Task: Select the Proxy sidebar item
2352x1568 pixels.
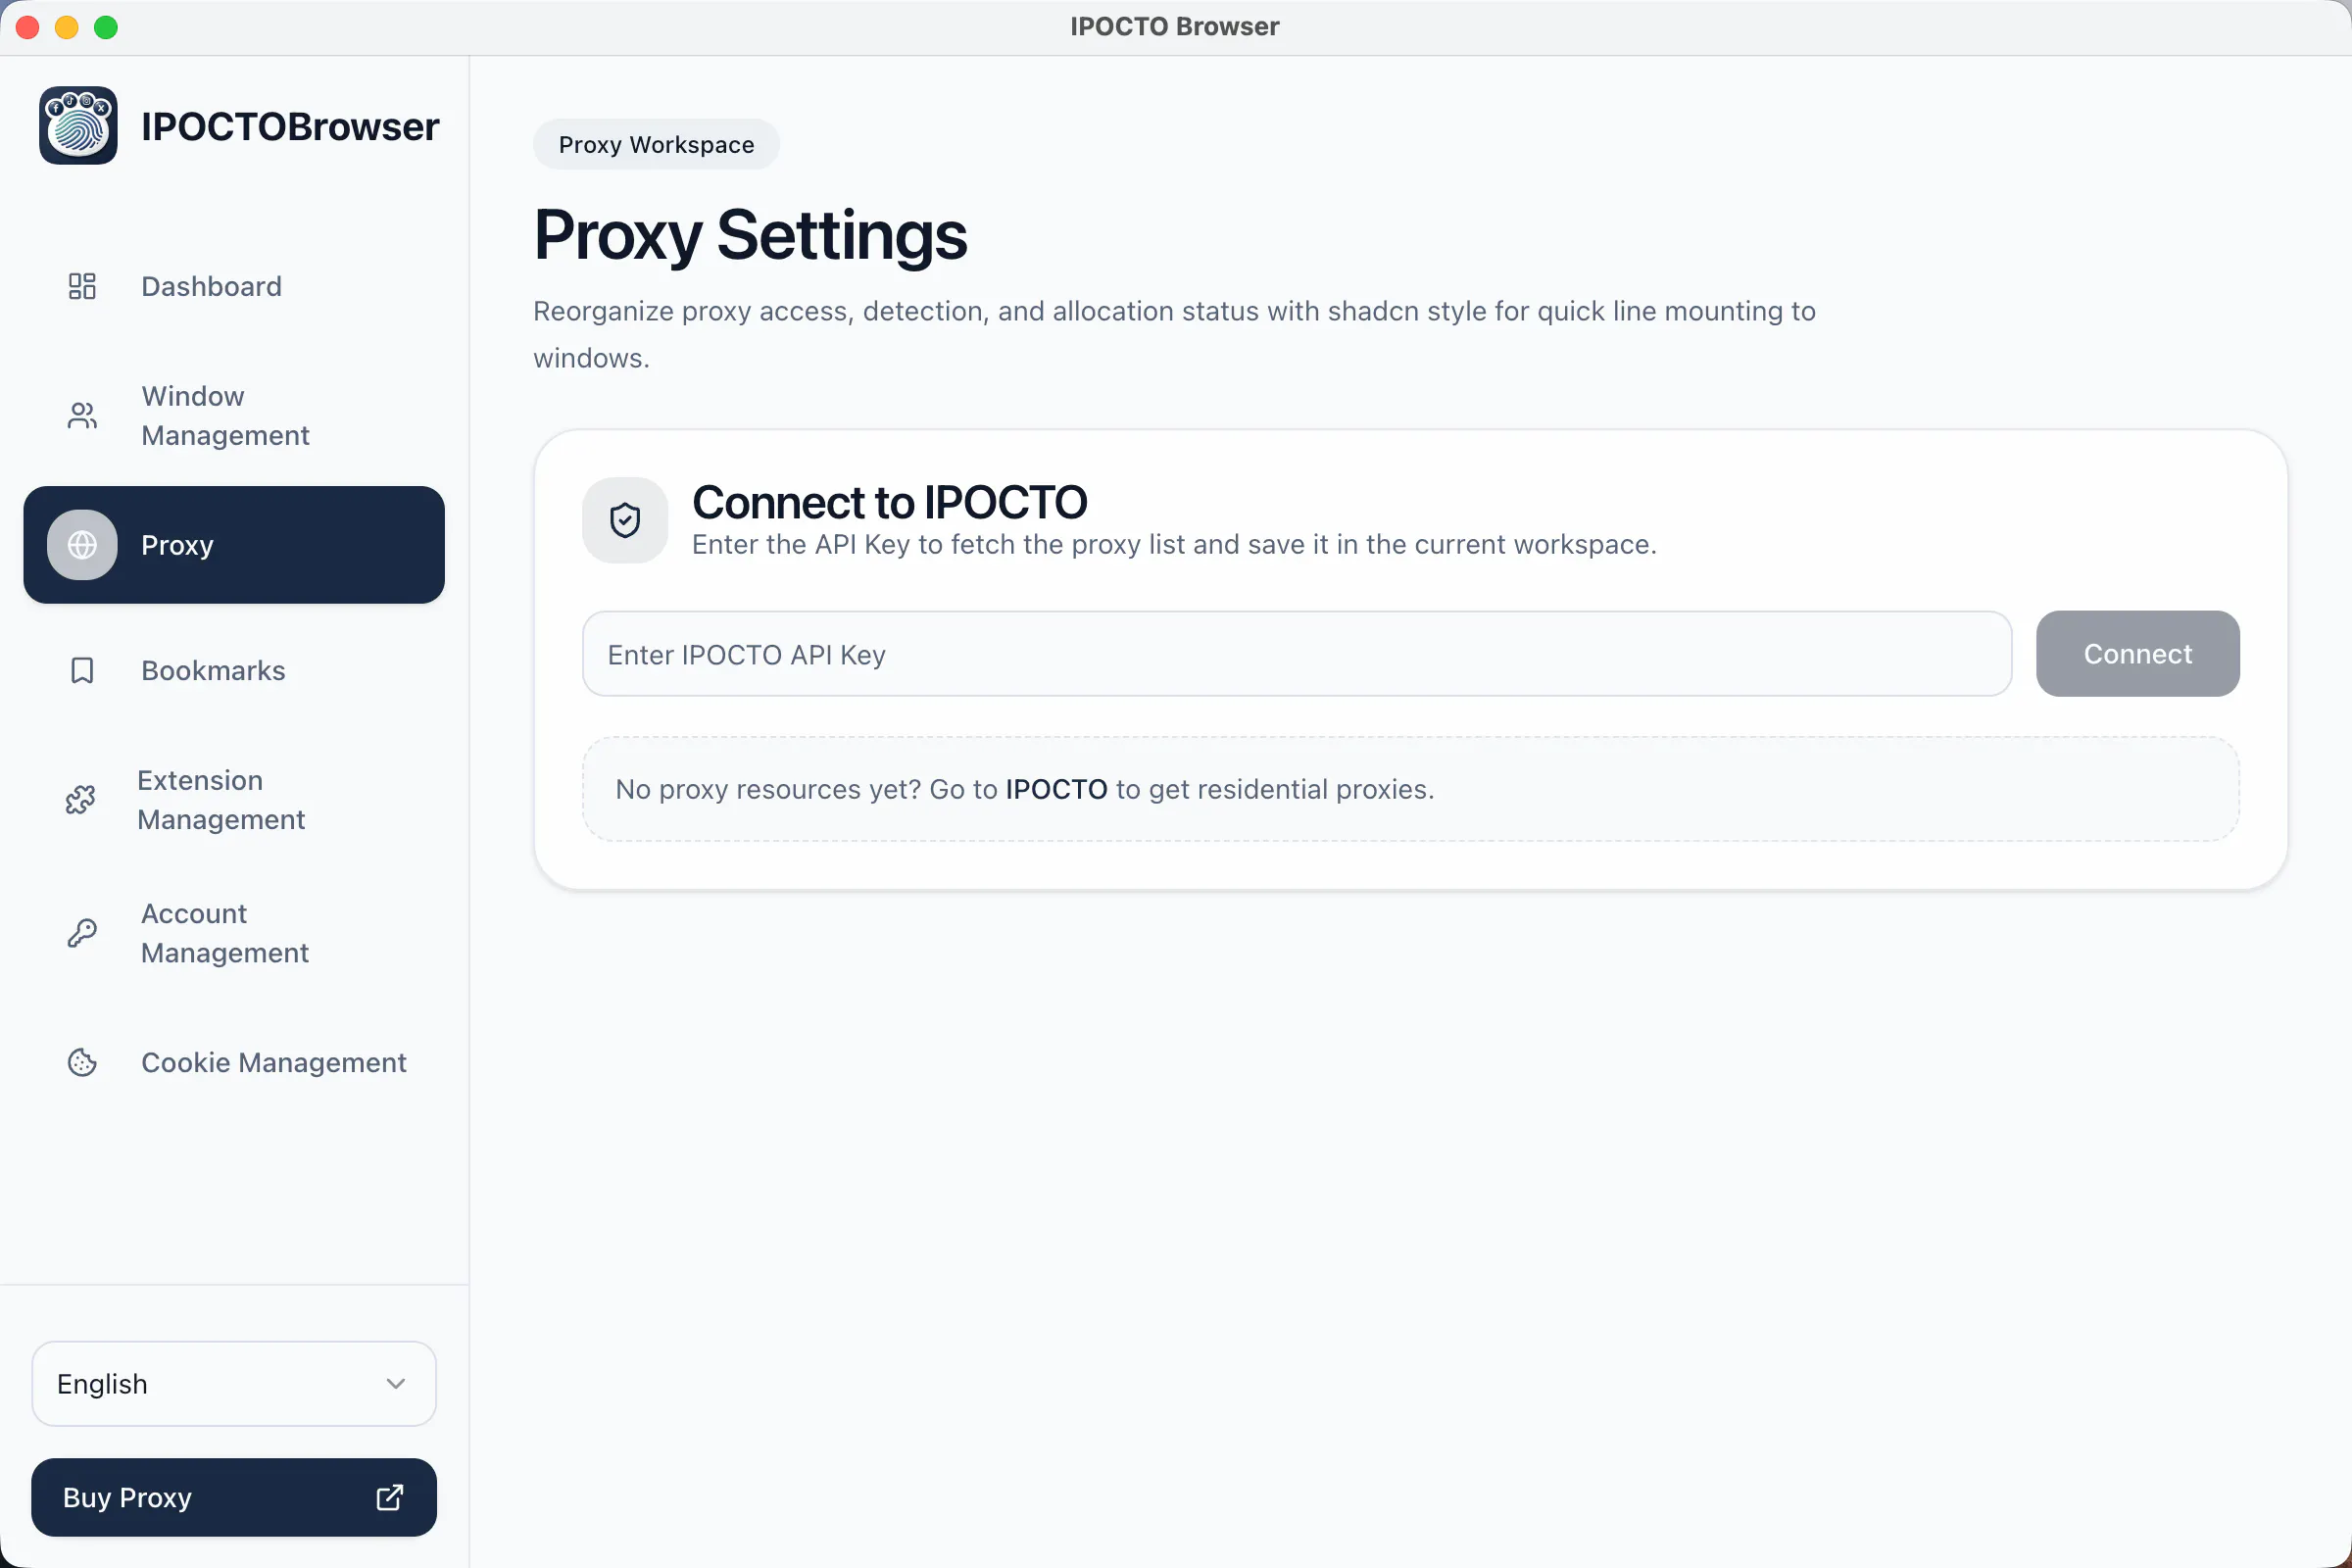Action: click(234, 545)
